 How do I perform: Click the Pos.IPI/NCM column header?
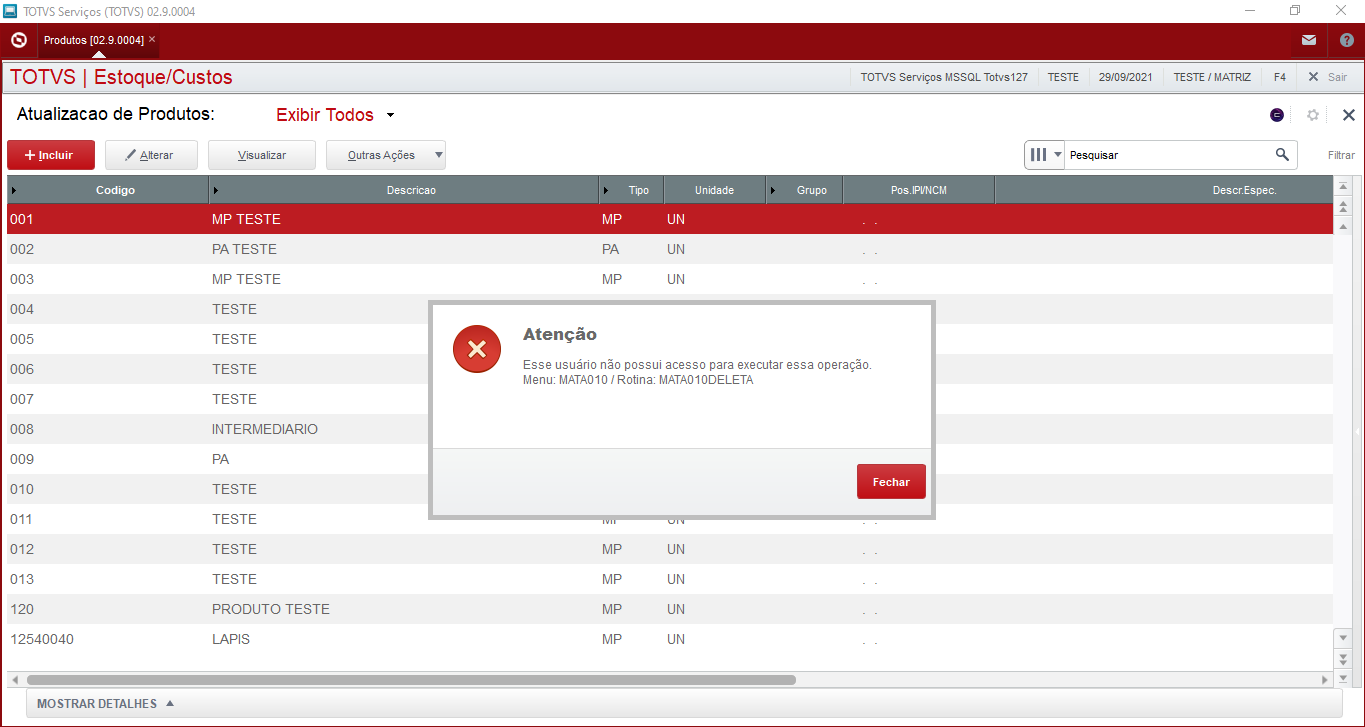coord(919,190)
